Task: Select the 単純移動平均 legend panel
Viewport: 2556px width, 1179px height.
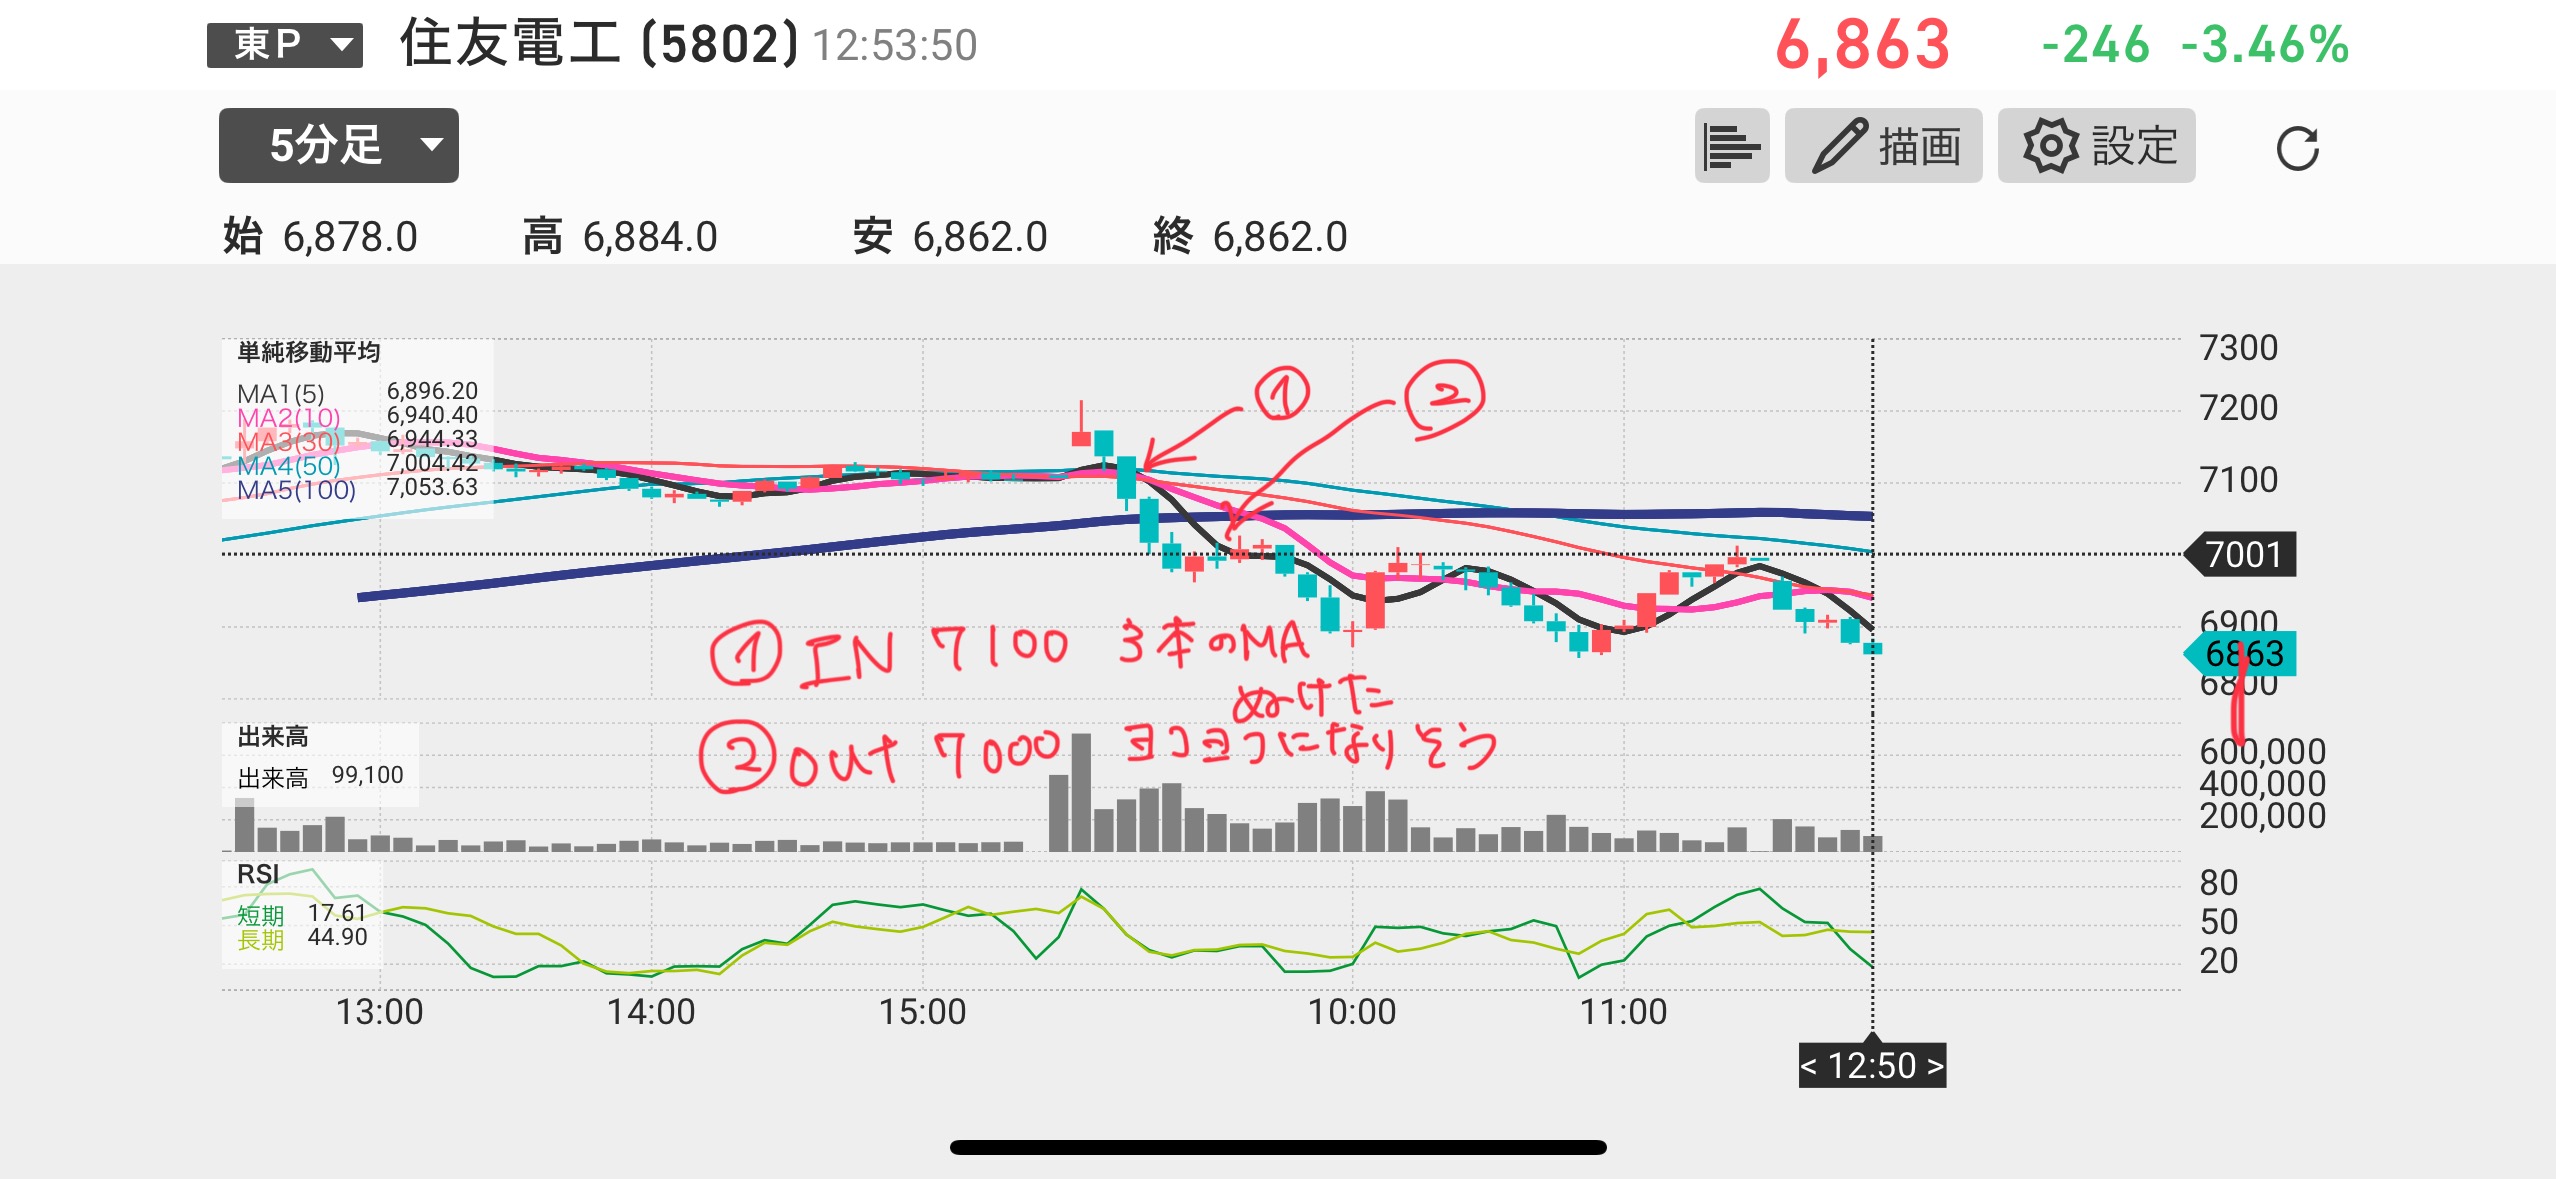Action: [x=308, y=352]
